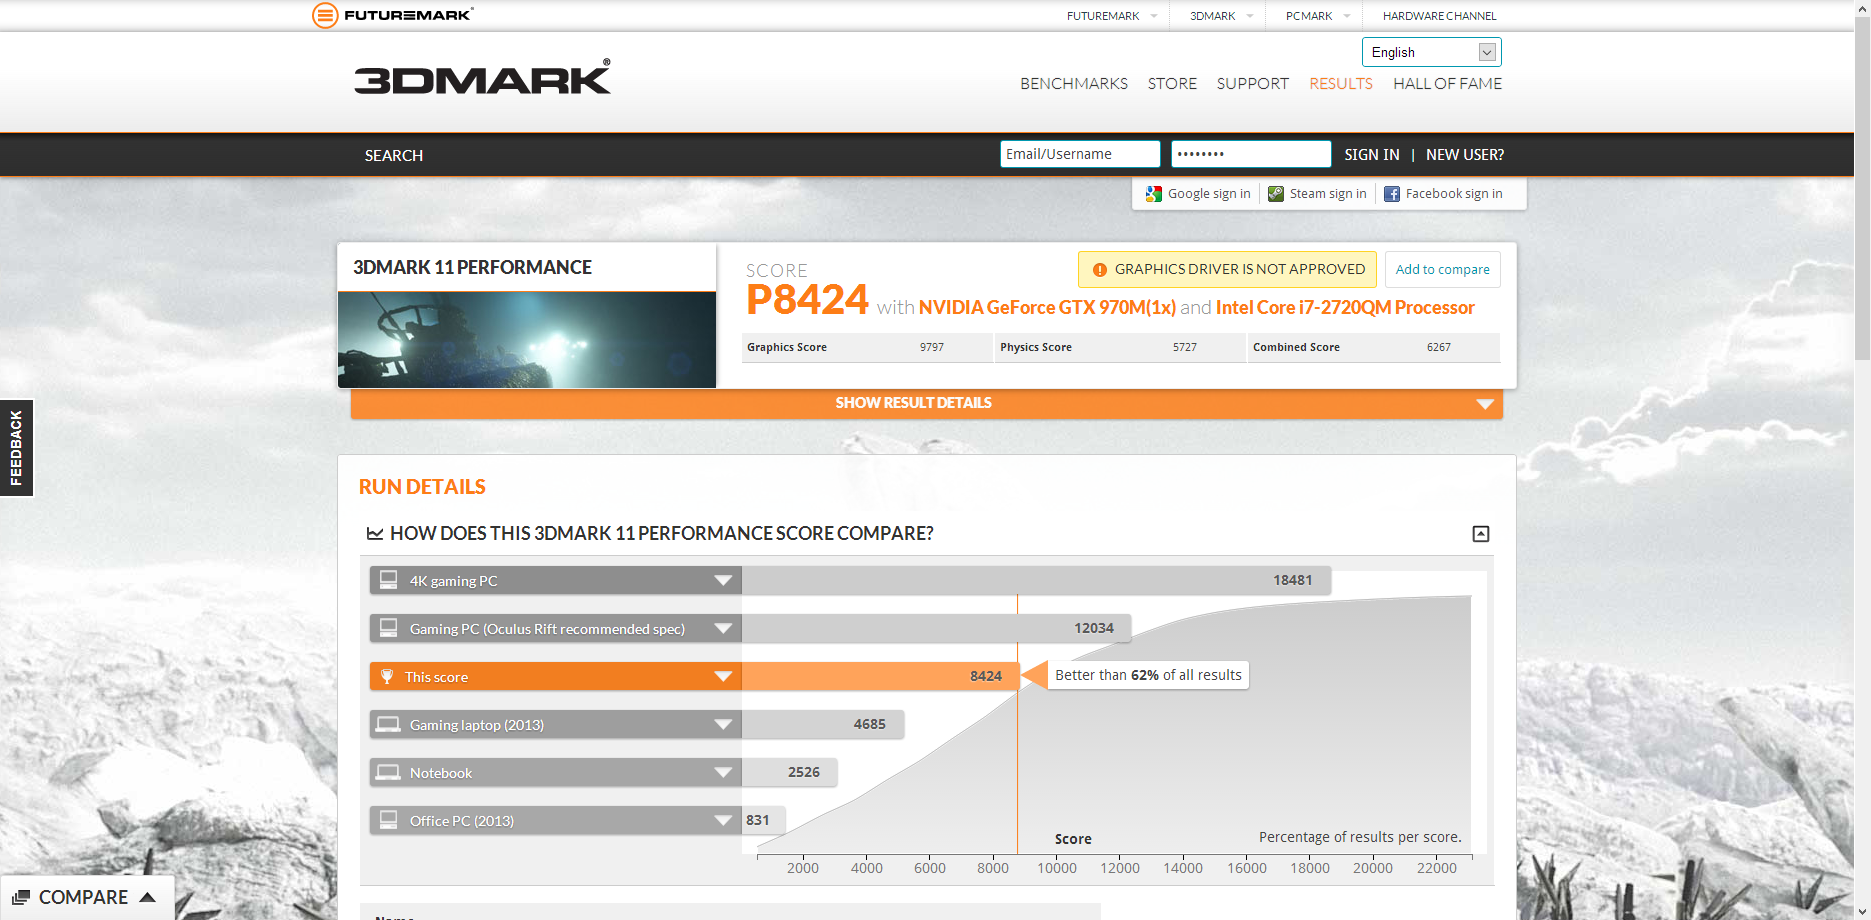Click Graphics Score value 9797
Screen dimensions: 1871x920
pos(931,347)
